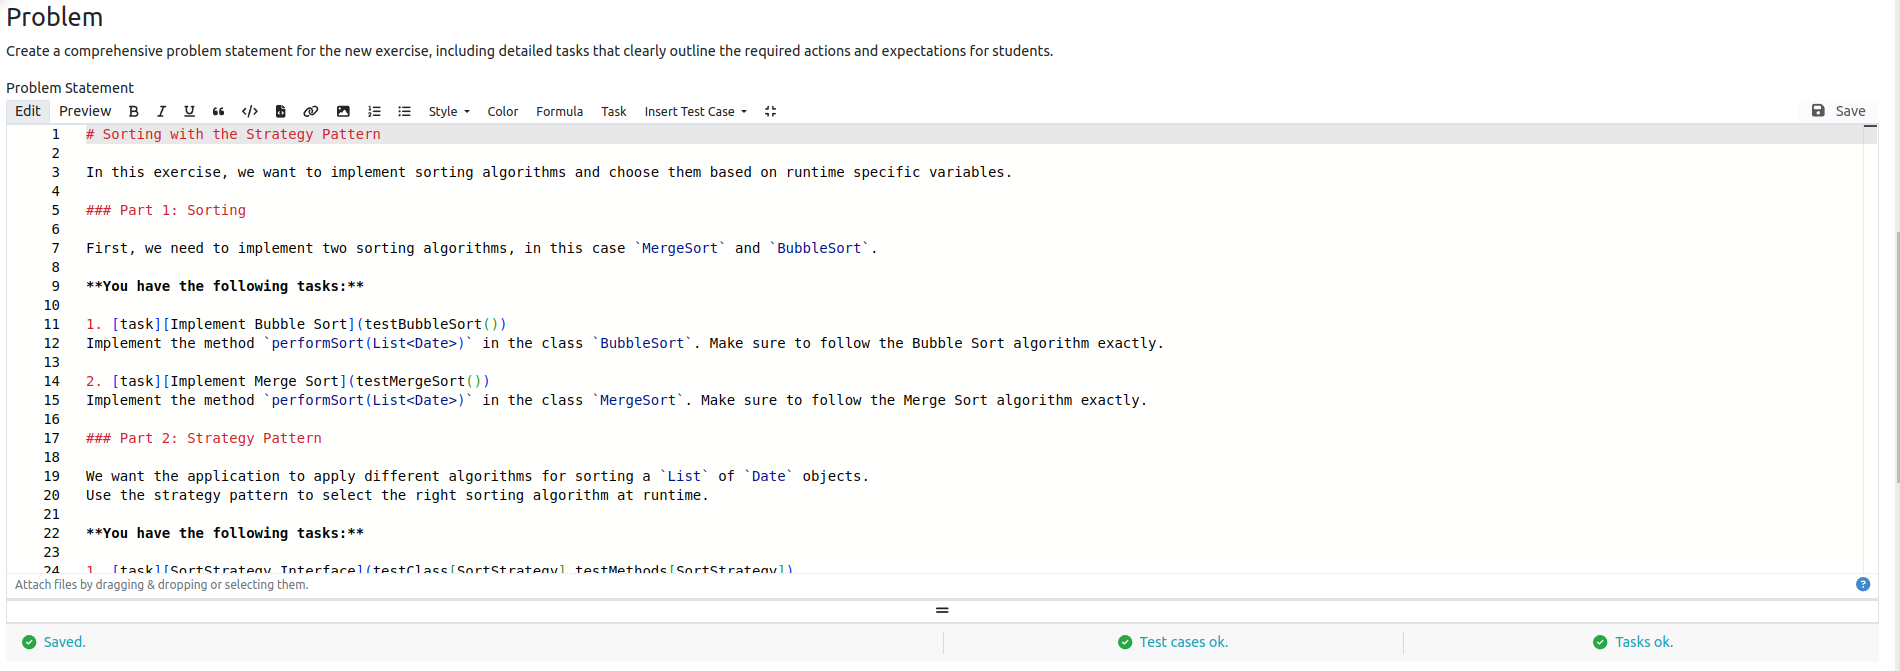Click the underline formatting icon
The image size is (1900, 671).
(x=189, y=112)
